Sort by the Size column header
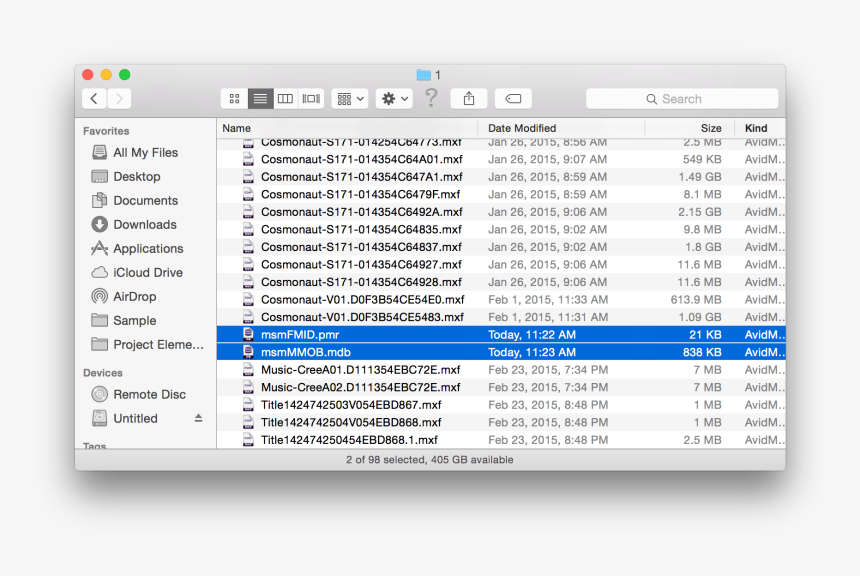This screenshot has width=860, height=576. [689, 128]
